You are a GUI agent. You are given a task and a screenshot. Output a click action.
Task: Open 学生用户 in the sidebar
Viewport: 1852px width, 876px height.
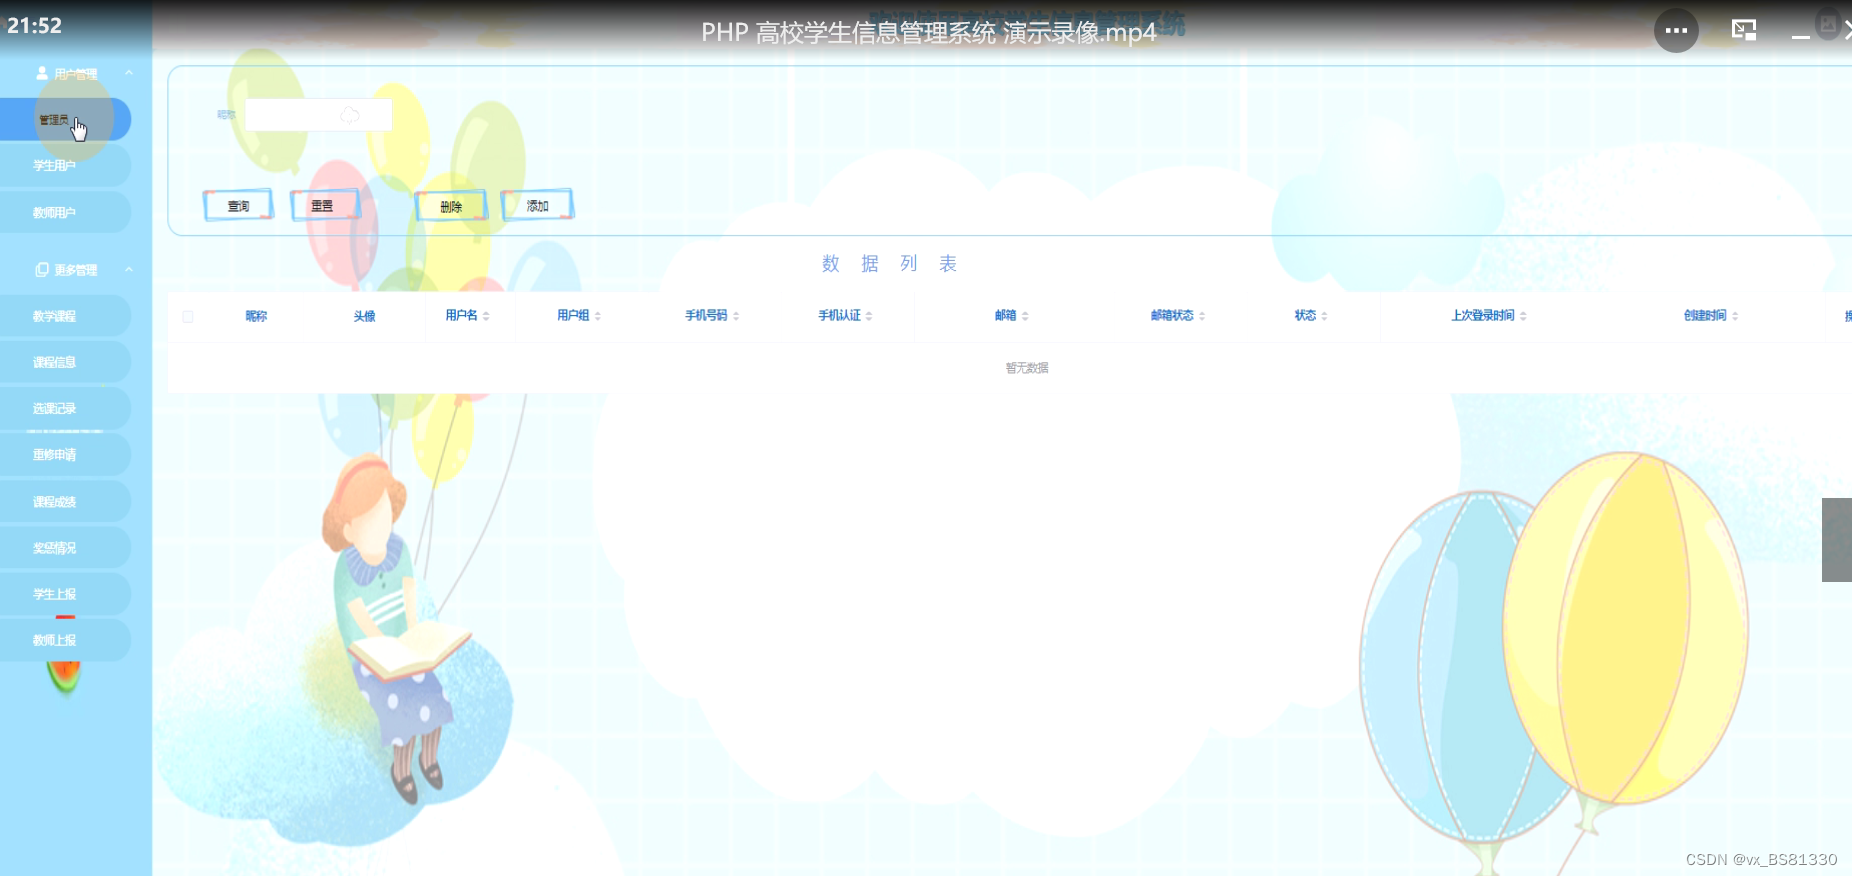(x=65, y=166)
